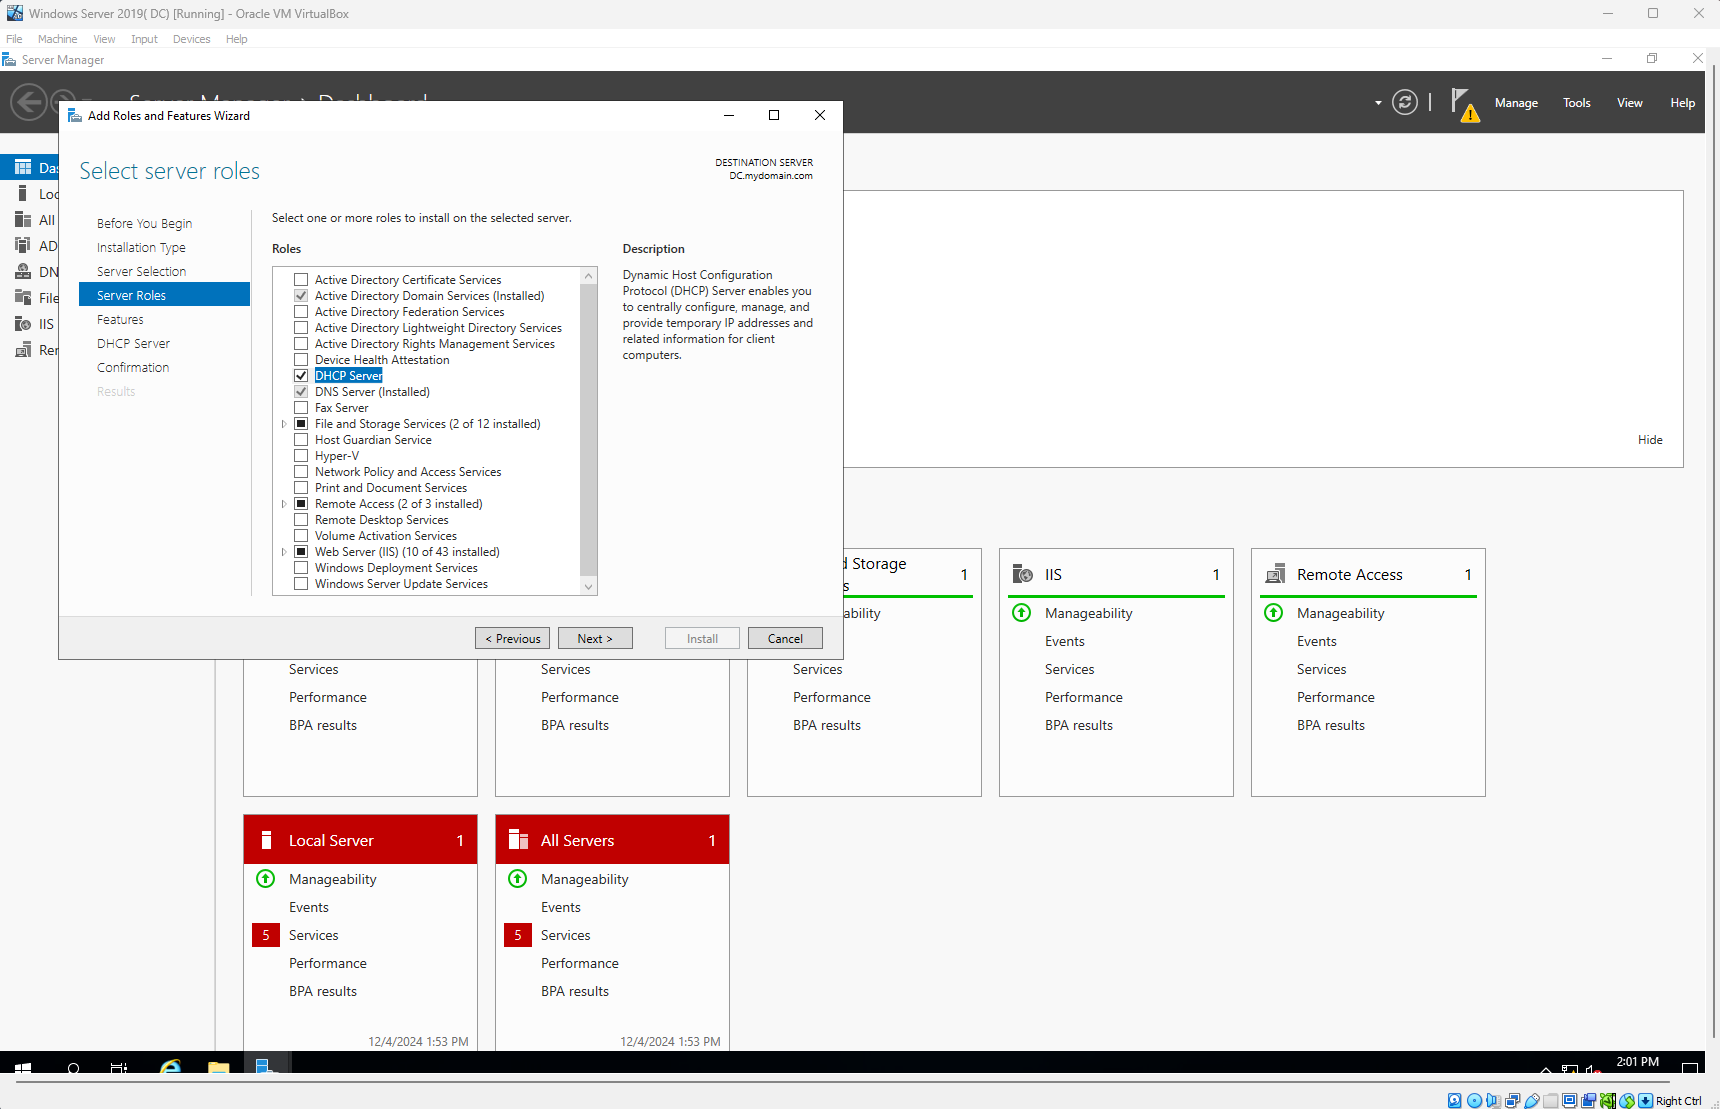Check the Fax Server role
This screenshot has height=1109, width=1720.
click(301, 408)
